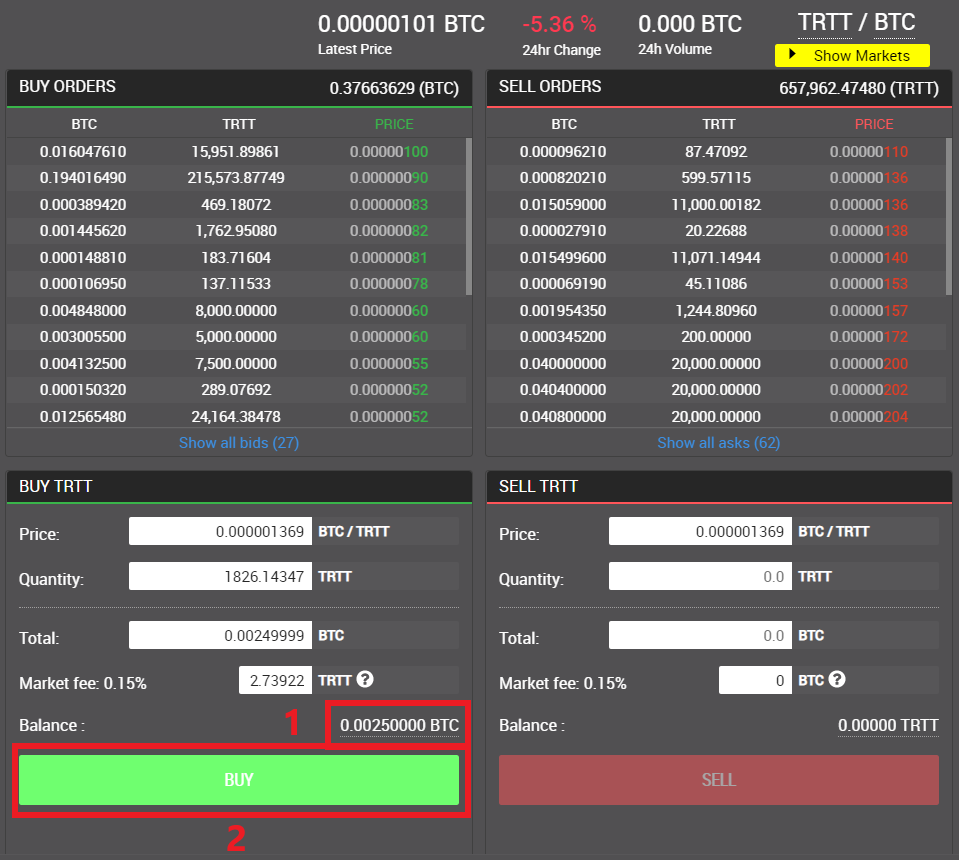Click the red SELL button

coord(719,780)
